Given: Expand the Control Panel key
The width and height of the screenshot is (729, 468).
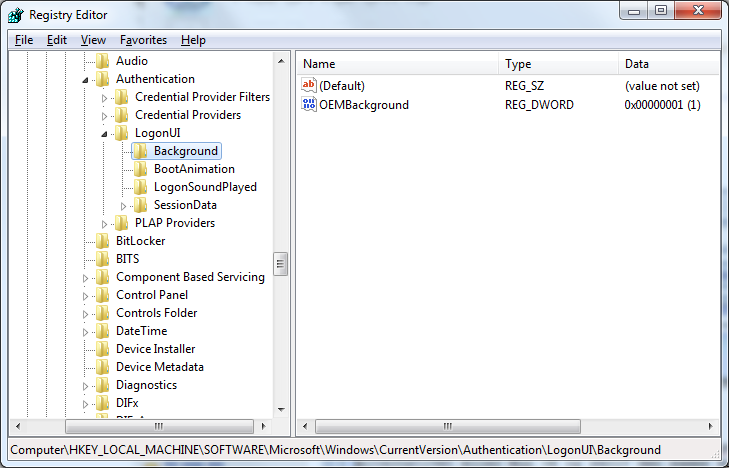Looking at the screenshot, I should click(85, 296).
